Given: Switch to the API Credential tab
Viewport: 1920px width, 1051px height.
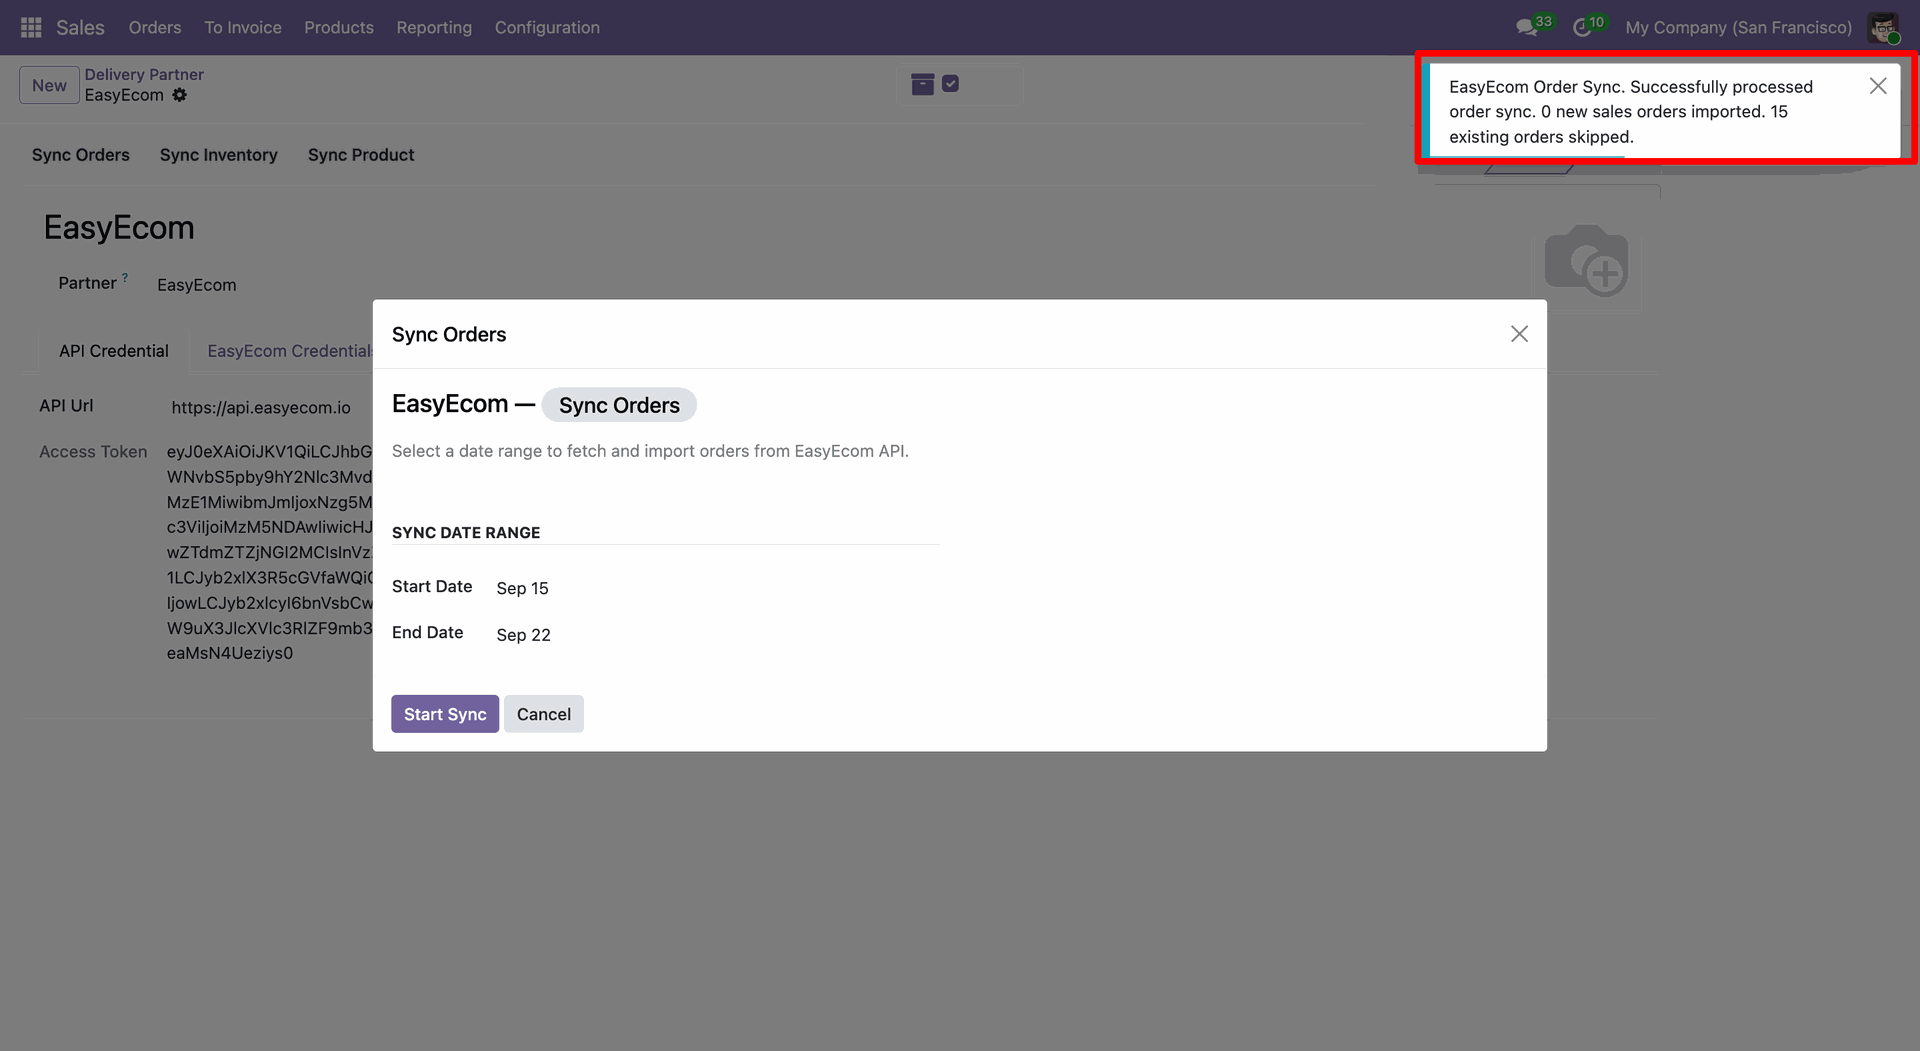Looking at the screenshot, I should pos(114,351).
